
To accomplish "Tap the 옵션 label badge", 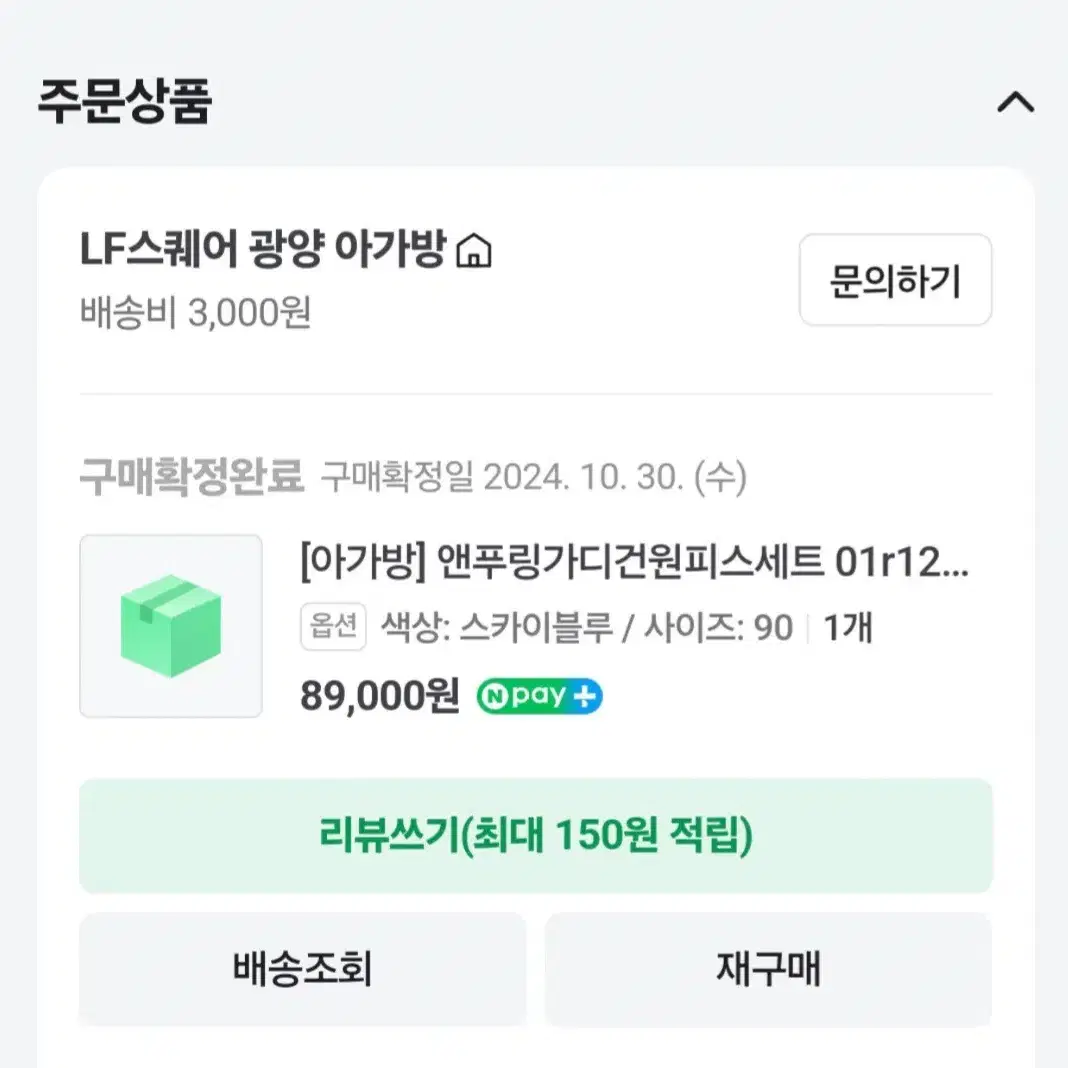I will click(x=333, y=626).
